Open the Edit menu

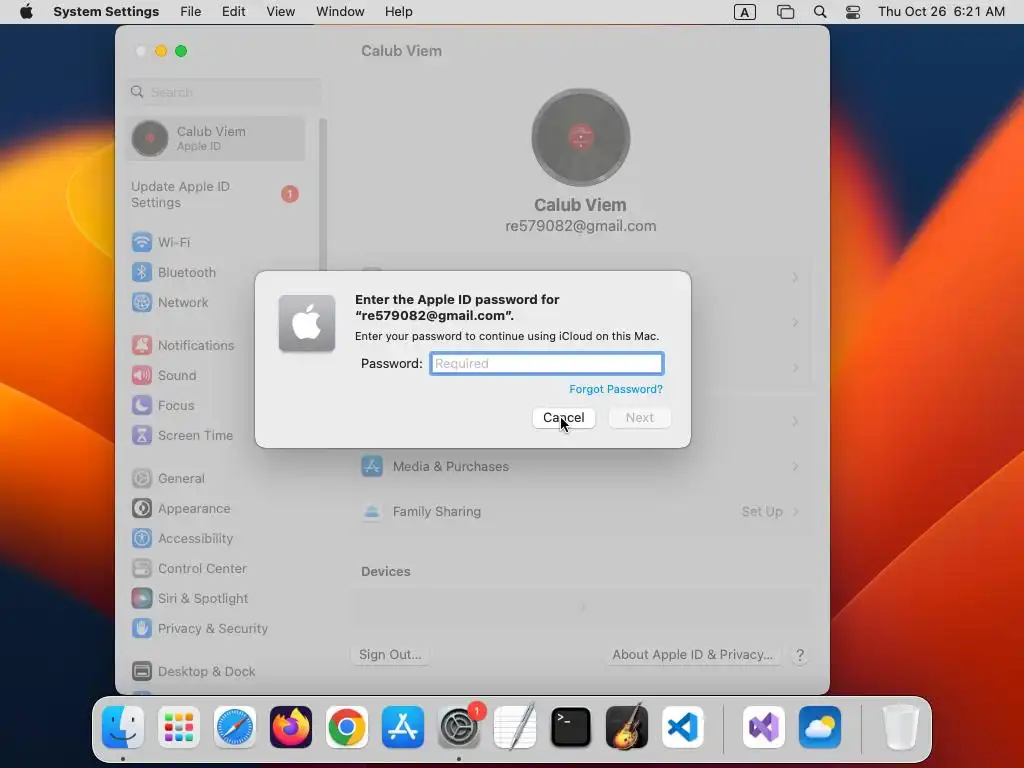233,12
